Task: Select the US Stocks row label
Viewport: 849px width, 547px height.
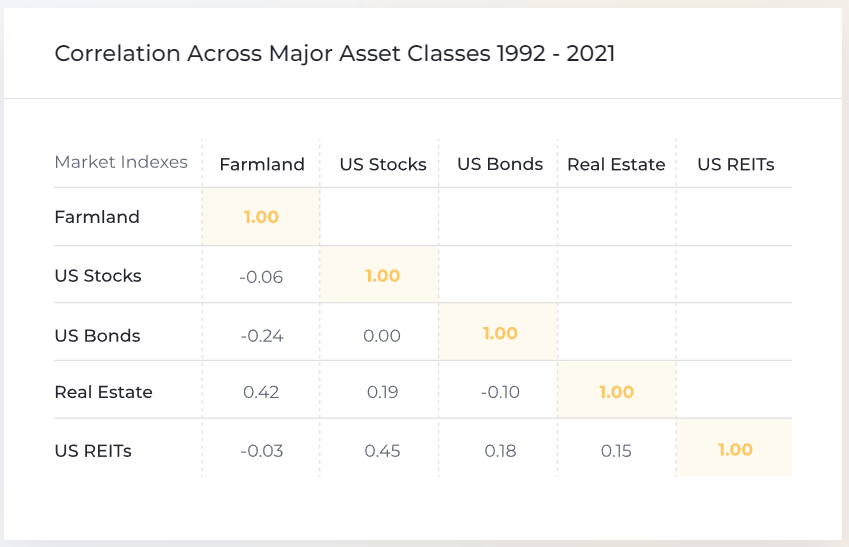Action: (x=98, y=276)
